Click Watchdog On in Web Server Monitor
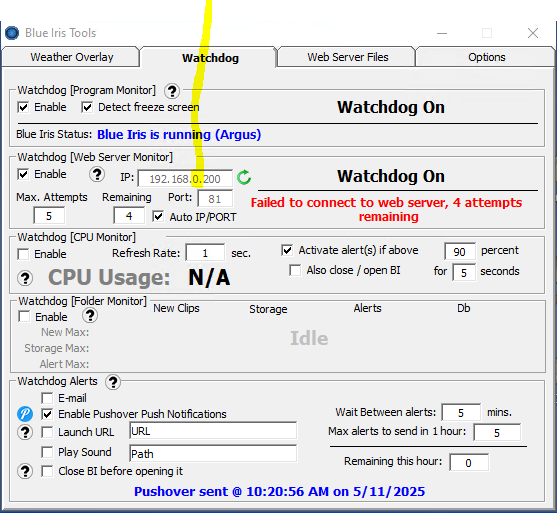 [391, 176]
